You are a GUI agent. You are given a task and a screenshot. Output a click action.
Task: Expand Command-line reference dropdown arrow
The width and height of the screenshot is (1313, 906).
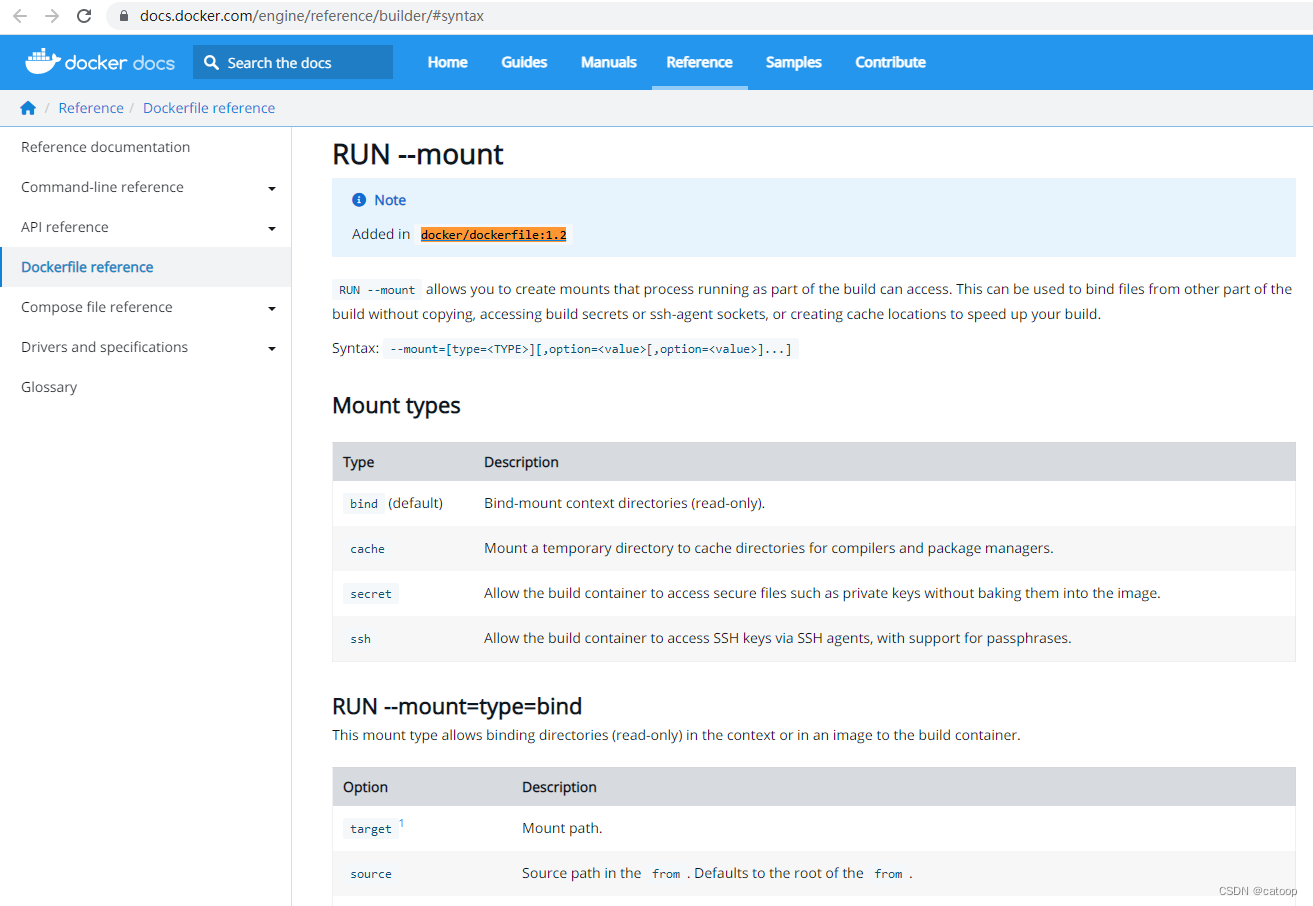(272, 188)
